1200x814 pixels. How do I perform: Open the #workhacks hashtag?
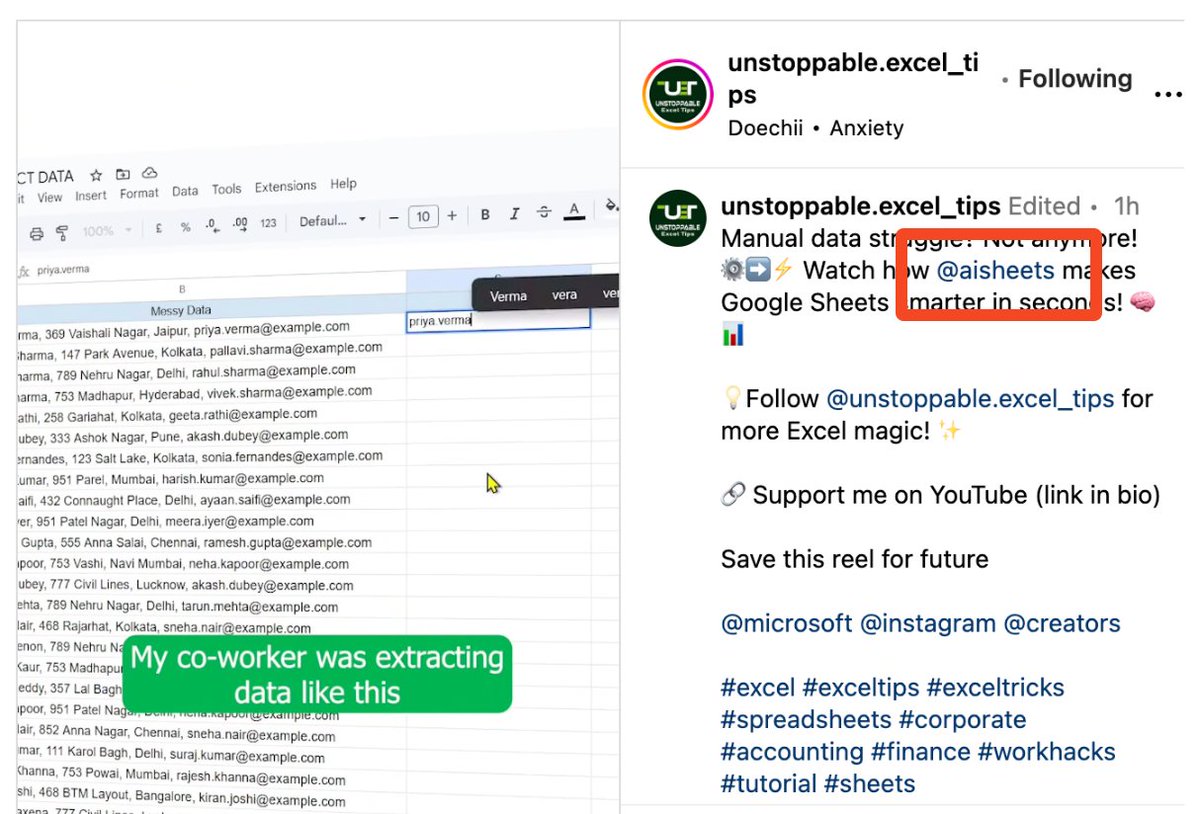point(1046,752)
